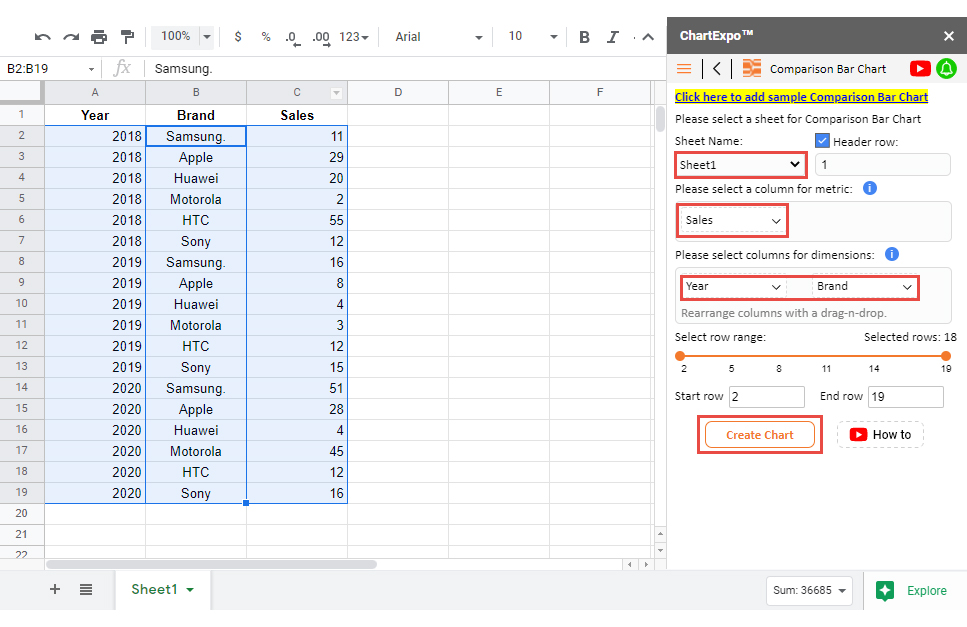Select the Paint format tool

tap(128, 37)
